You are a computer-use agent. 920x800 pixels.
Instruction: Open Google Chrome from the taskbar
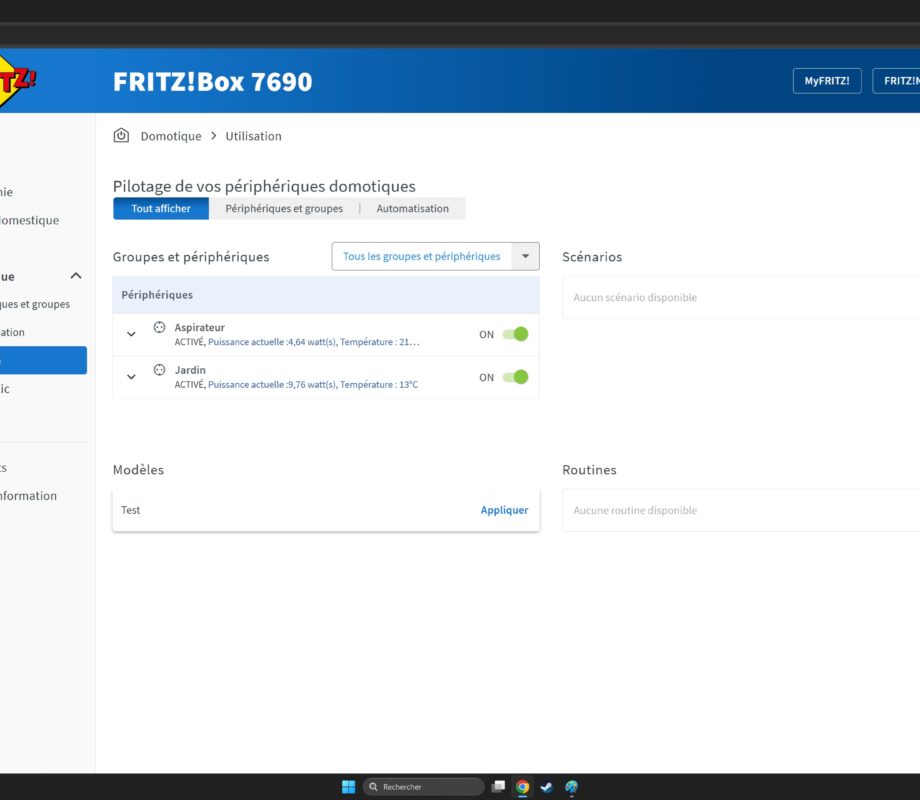pos(522,787)
